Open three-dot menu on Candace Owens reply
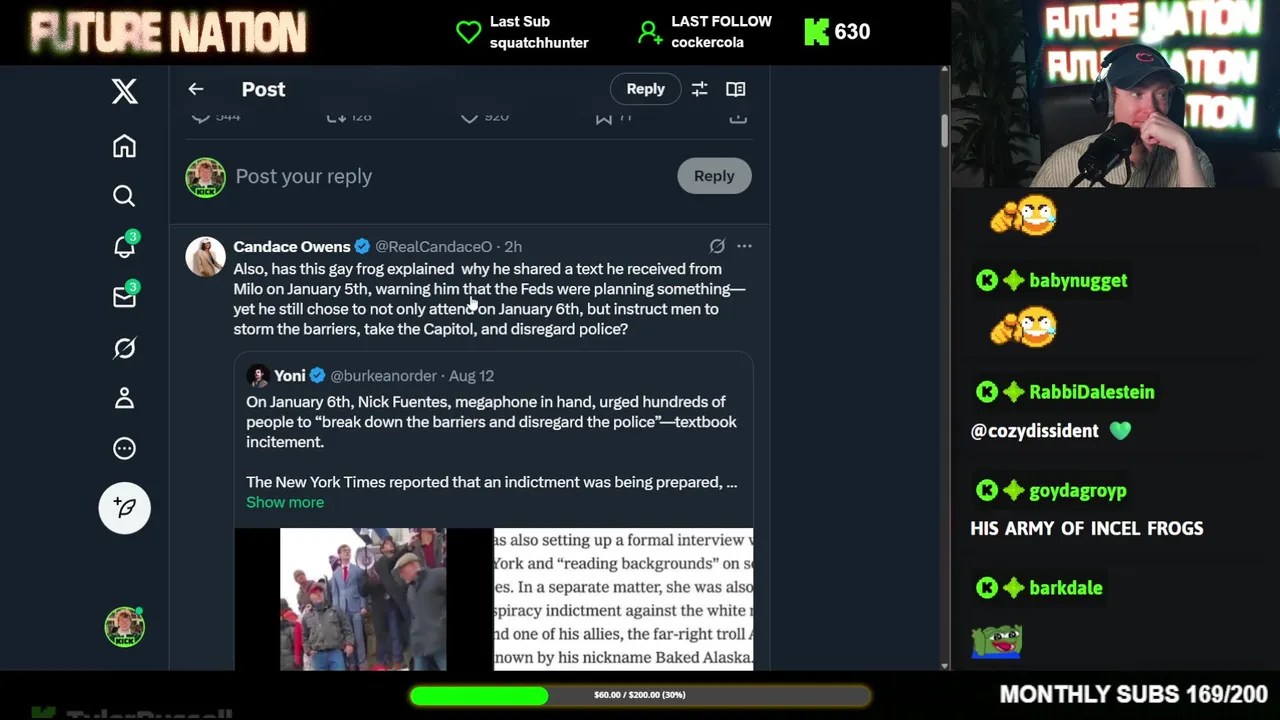Viewport: 1280px width, 720px height. tap(744, 246)
